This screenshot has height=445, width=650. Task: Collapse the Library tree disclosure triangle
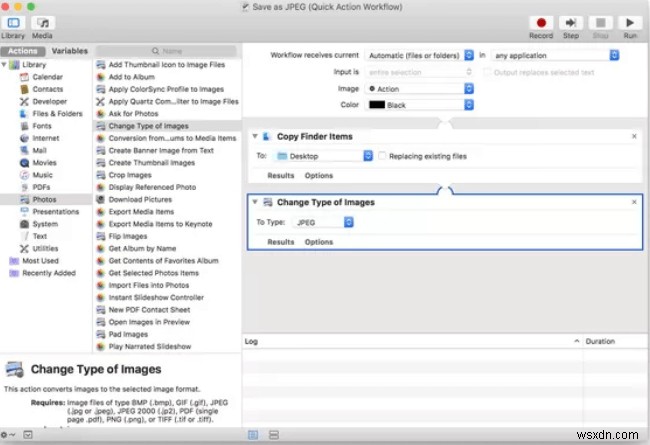[x=4, y=64]
